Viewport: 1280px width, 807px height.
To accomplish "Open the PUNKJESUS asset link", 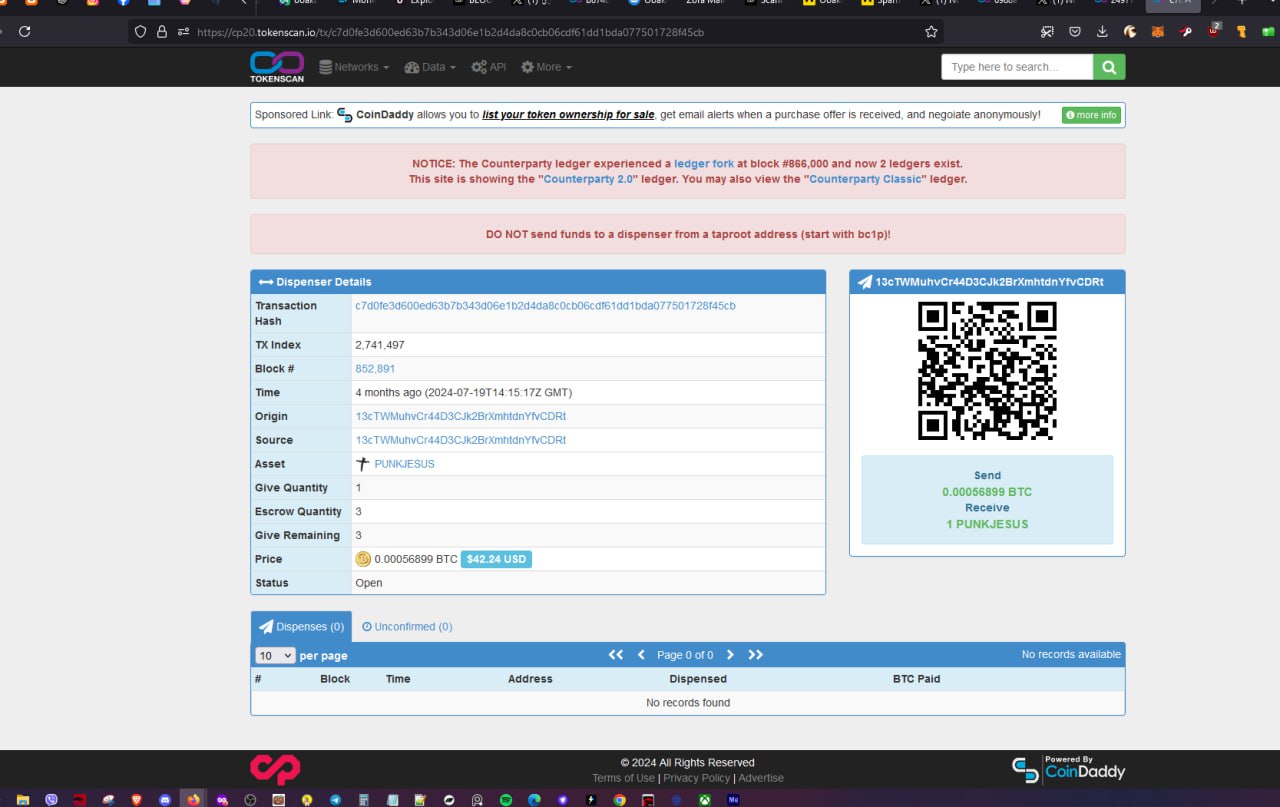I will tap(404, 464).
